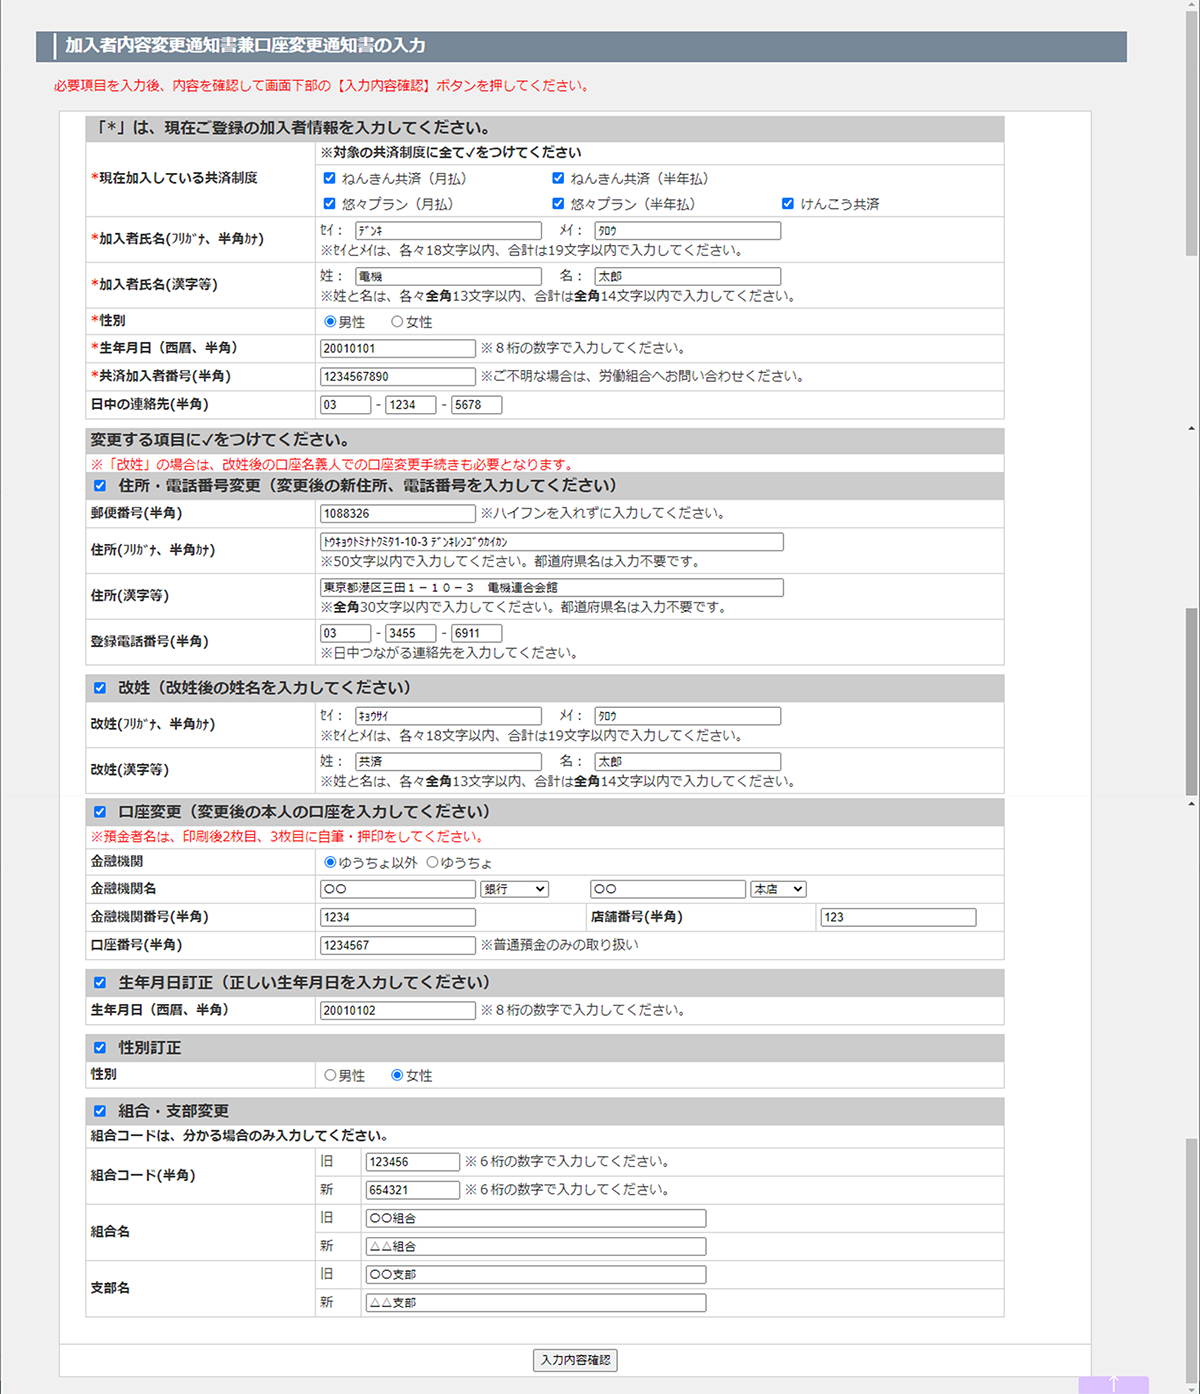The width and height of the screenshot is (1200, 1394).
Task: Toggle the 口座変更 section checkbox
Action: coord(100,812)
